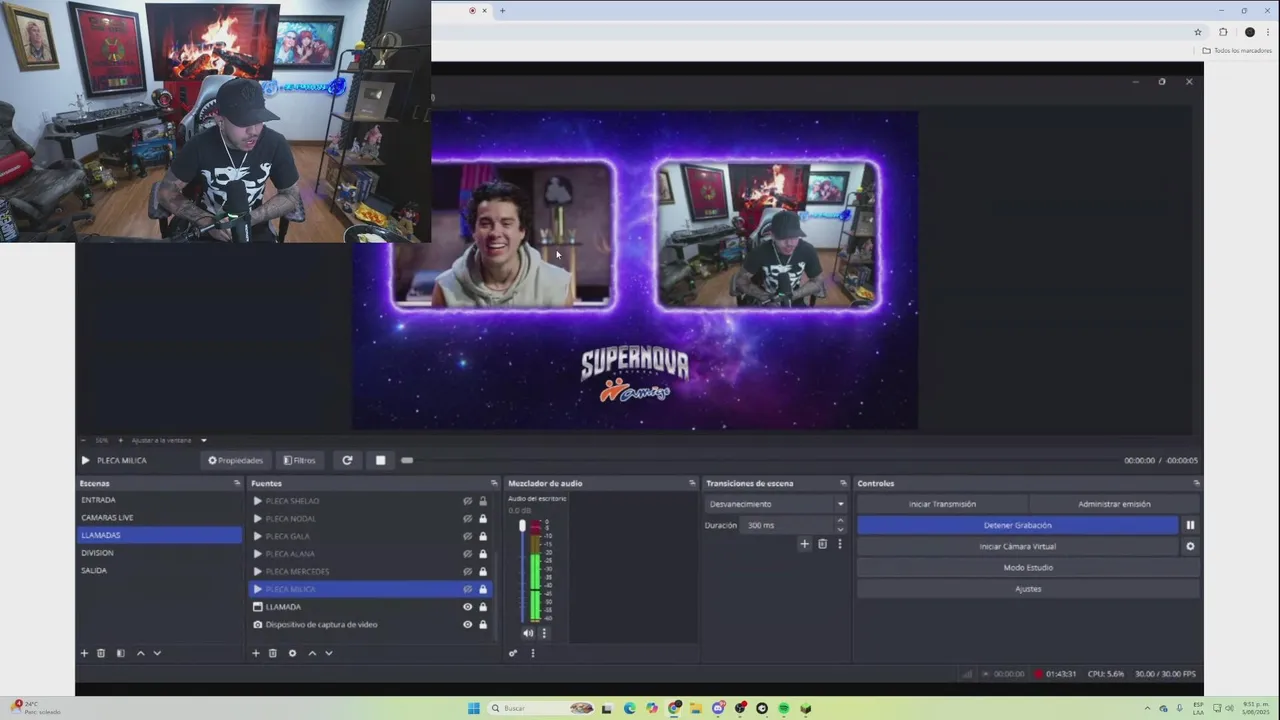This screenshot has width=1280, height=720.
Task: Add a configurable transition with plus
Action: [804, 544]
